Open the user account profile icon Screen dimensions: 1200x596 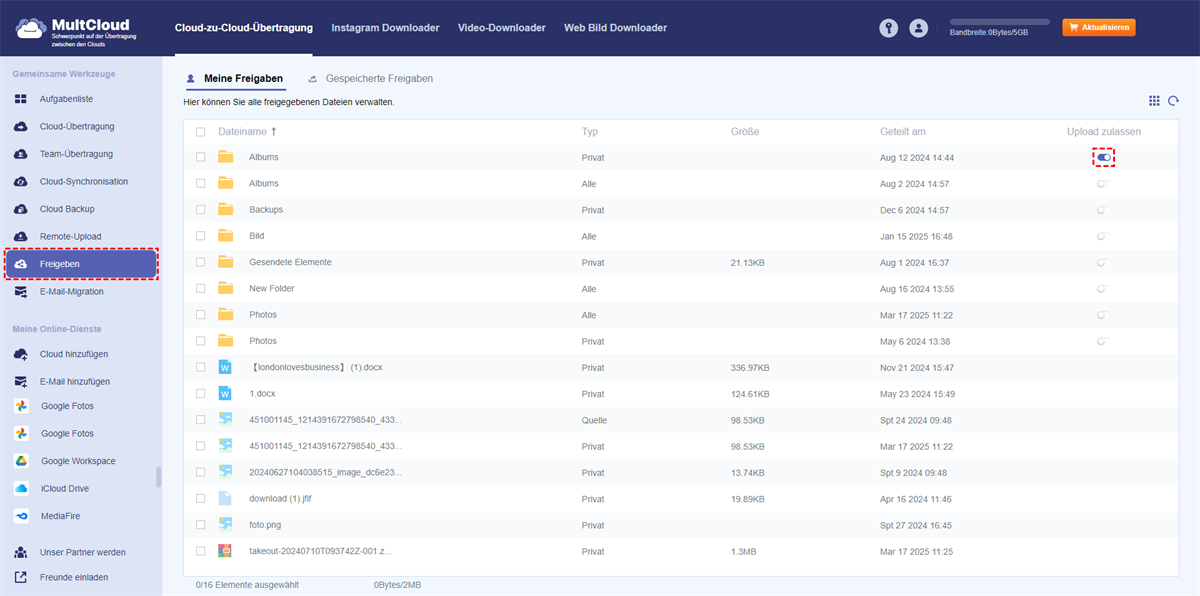tap(918, 28)
